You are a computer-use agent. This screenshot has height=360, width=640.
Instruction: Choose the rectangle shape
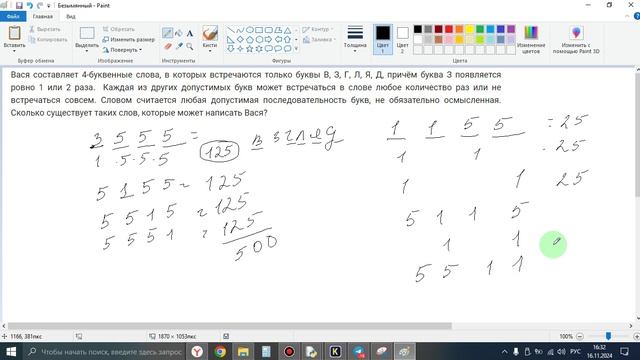259,30
